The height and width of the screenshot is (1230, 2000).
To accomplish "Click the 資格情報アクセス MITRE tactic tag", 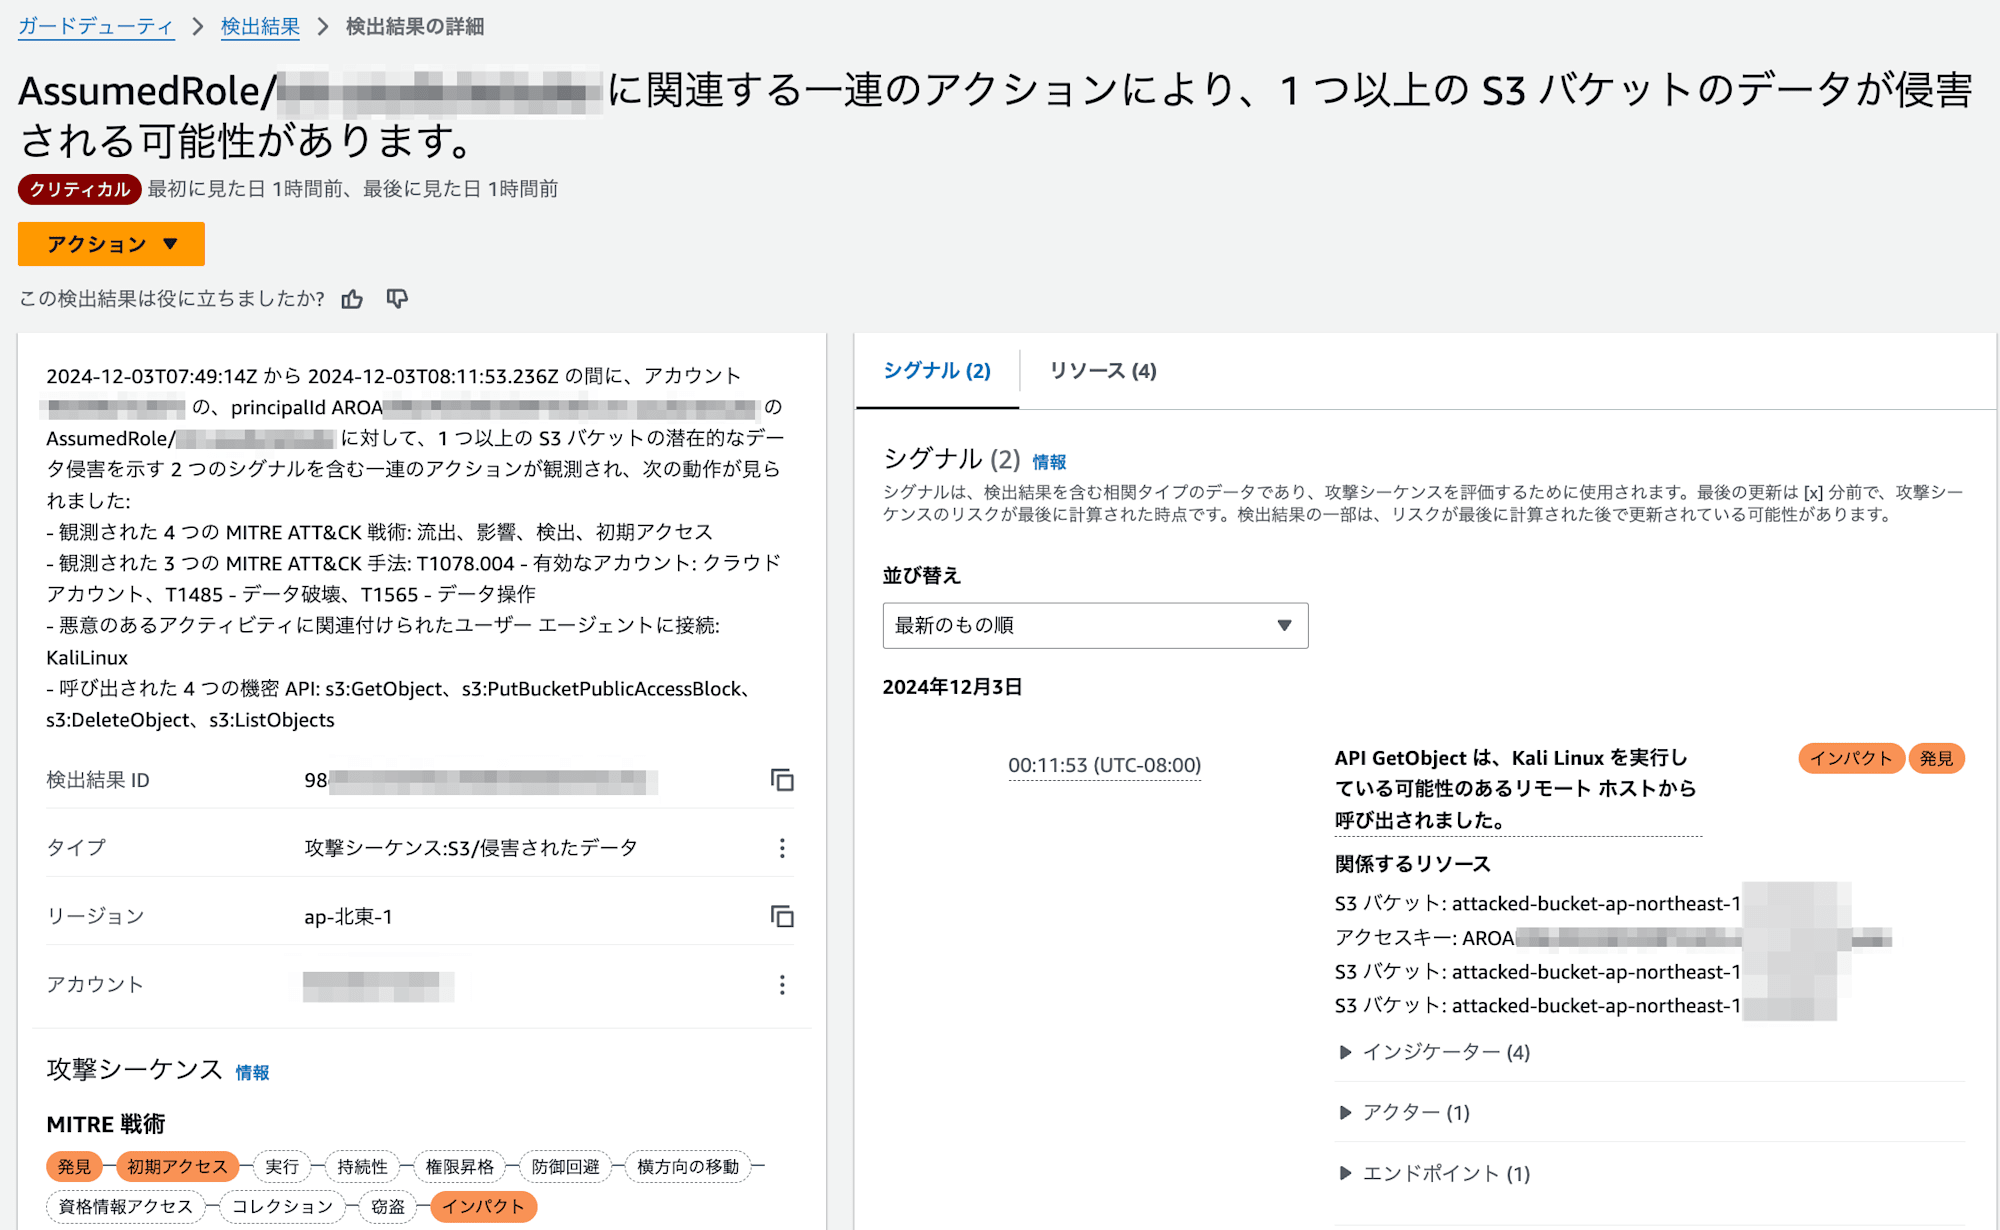I will click(x=126, y=1207).
